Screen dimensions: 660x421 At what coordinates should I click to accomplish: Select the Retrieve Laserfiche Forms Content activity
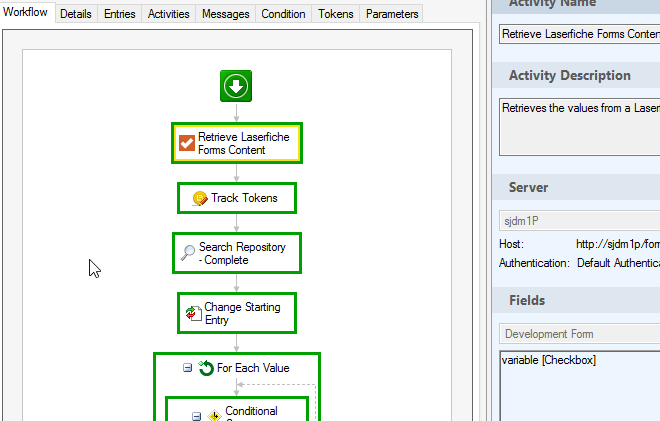click(237, 143)
